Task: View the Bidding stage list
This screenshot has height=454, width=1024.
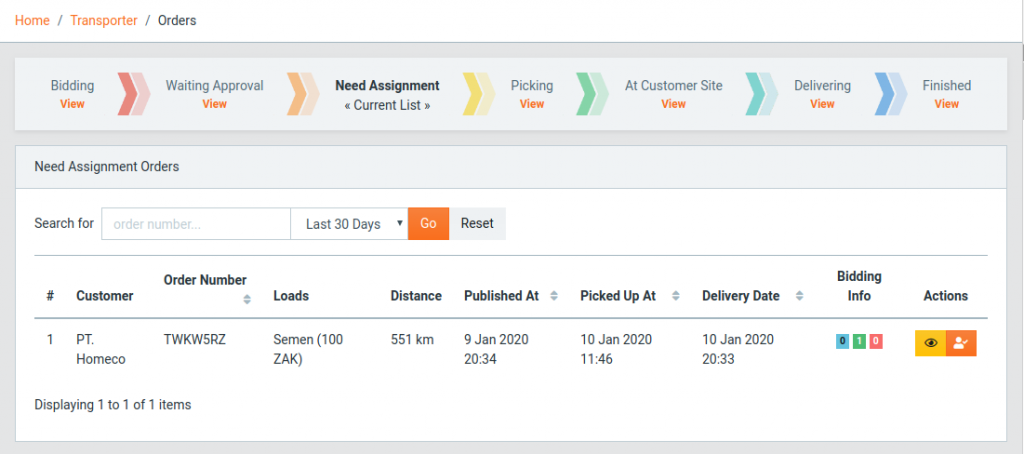Action: (72, 104)
